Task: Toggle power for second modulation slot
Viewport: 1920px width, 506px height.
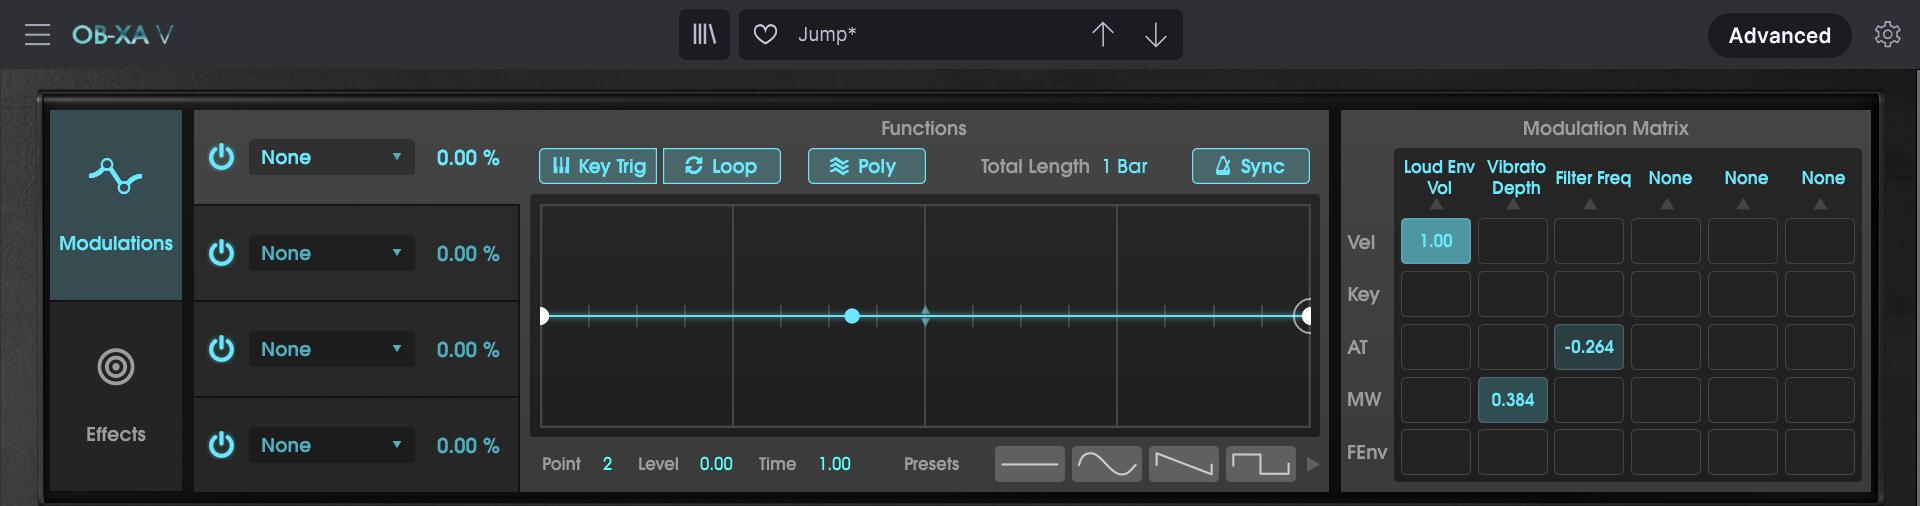Action: [x=221, y=253]
